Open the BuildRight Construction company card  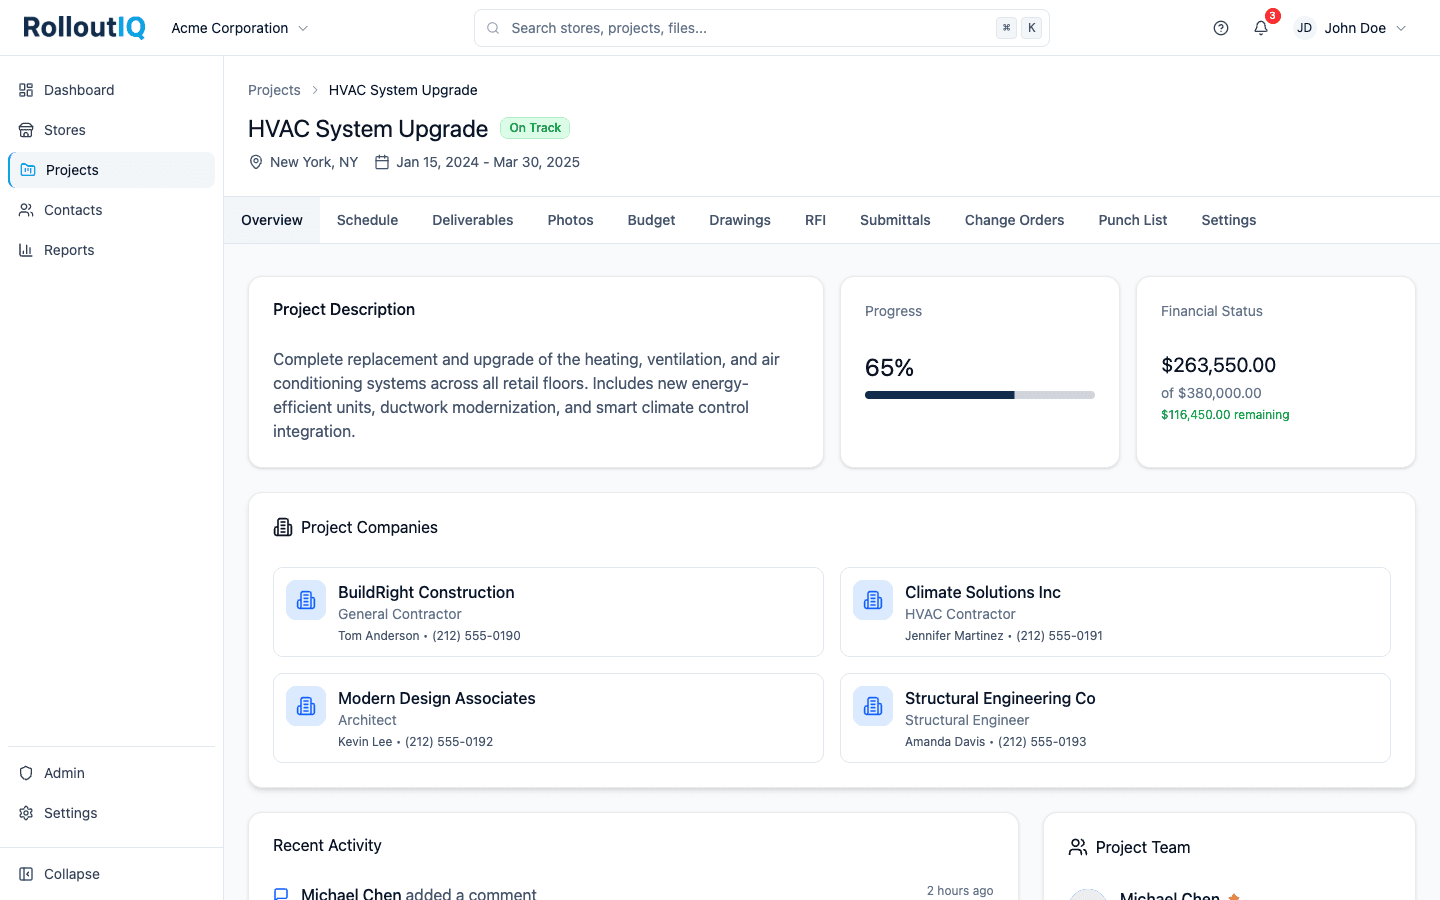[x=548, y=612]
